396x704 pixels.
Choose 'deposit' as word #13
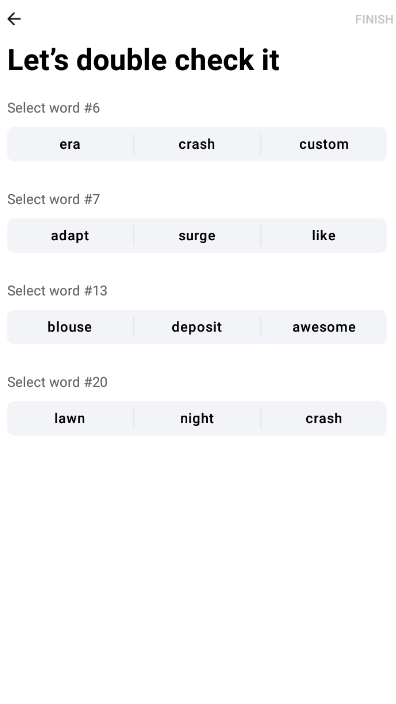197,327
